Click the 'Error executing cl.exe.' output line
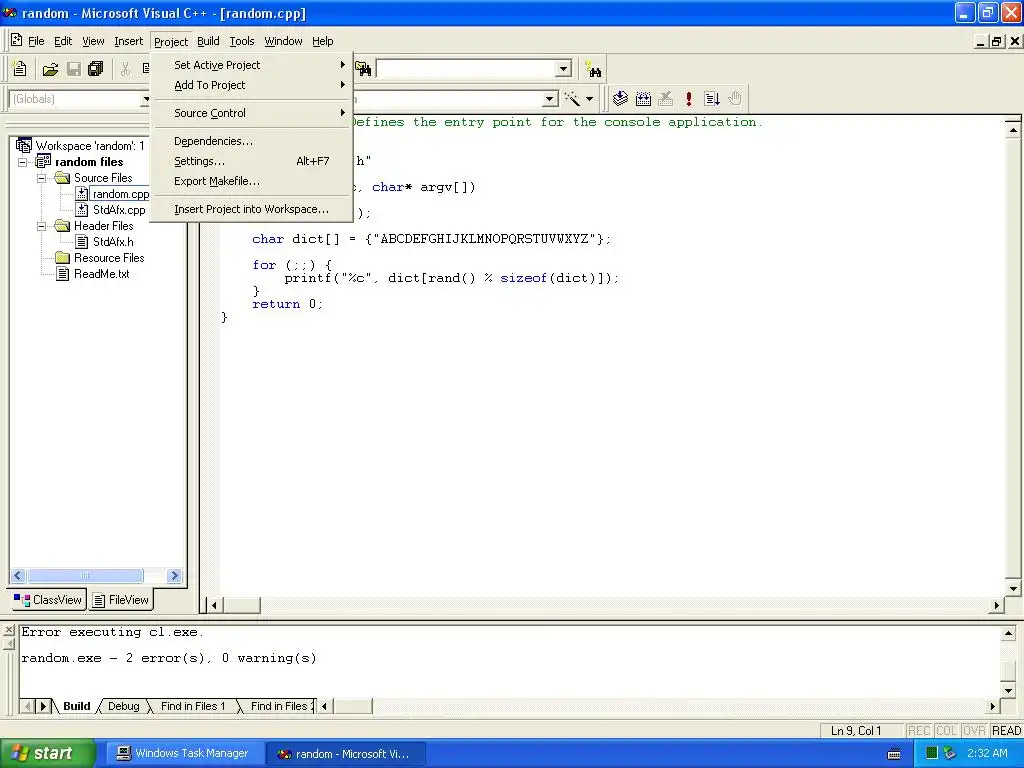Screen dimensions: 1024x768 point(112,632)
